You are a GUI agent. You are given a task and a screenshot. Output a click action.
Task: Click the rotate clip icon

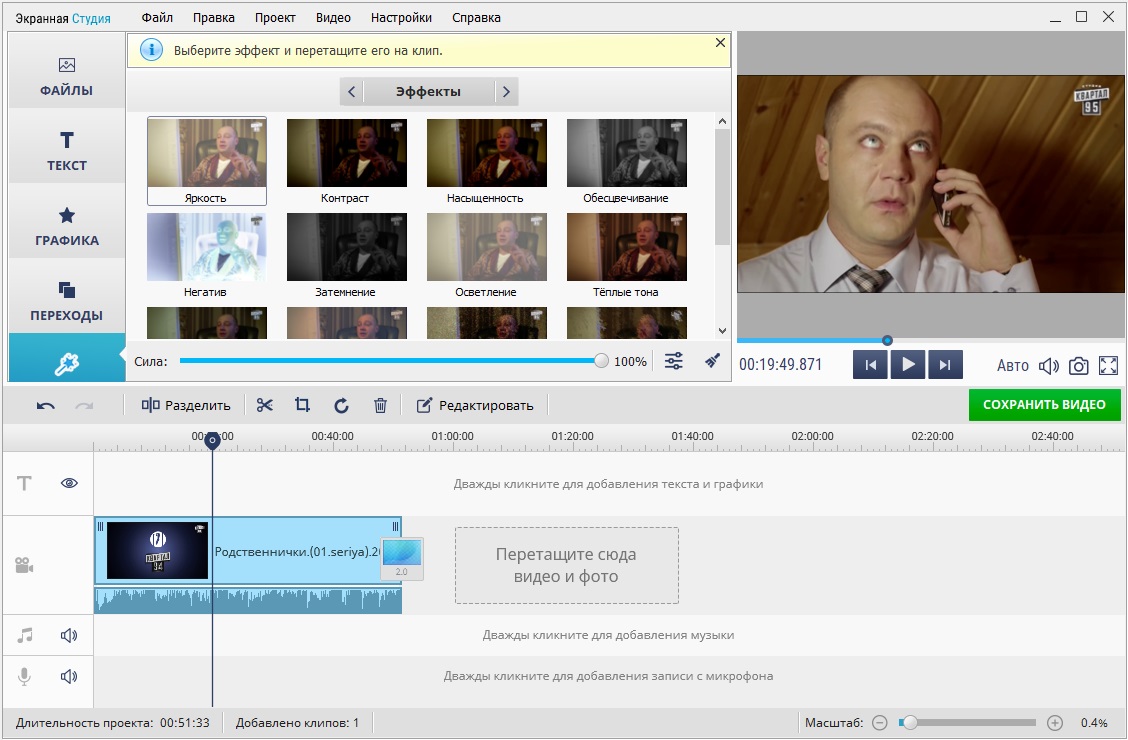pos(341,405)
